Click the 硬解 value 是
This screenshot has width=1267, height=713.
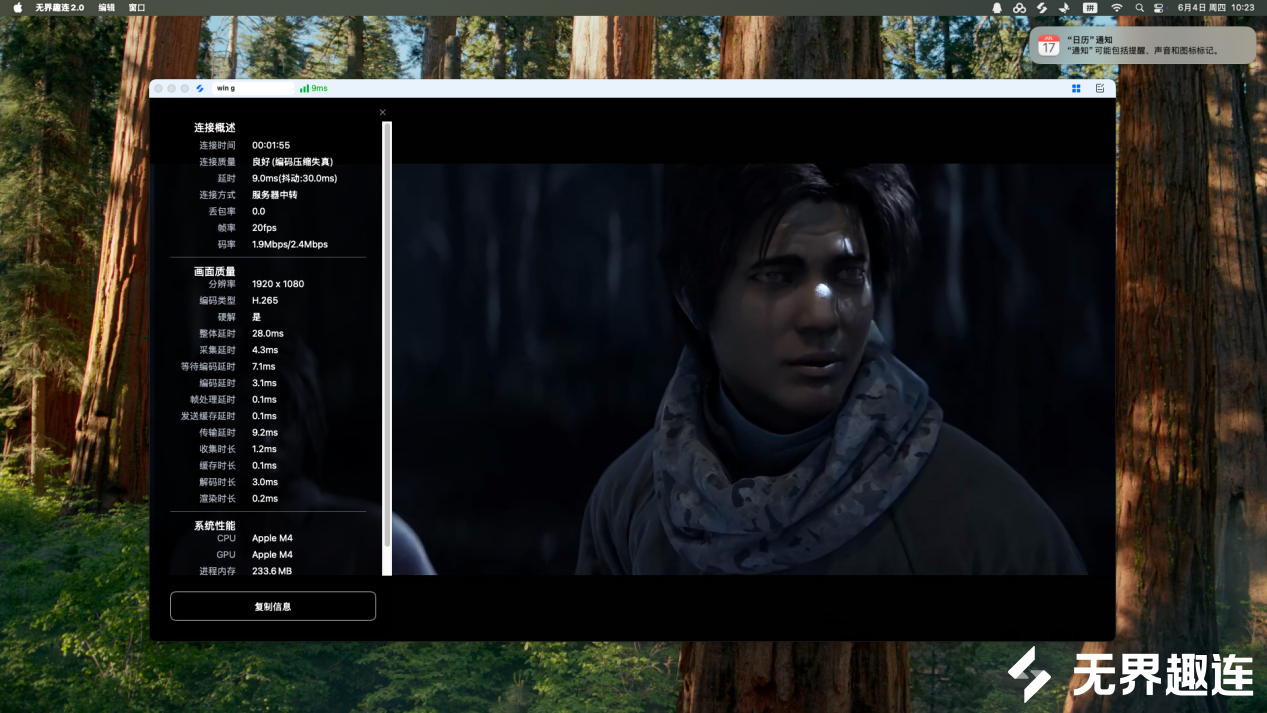coord(256,317)
